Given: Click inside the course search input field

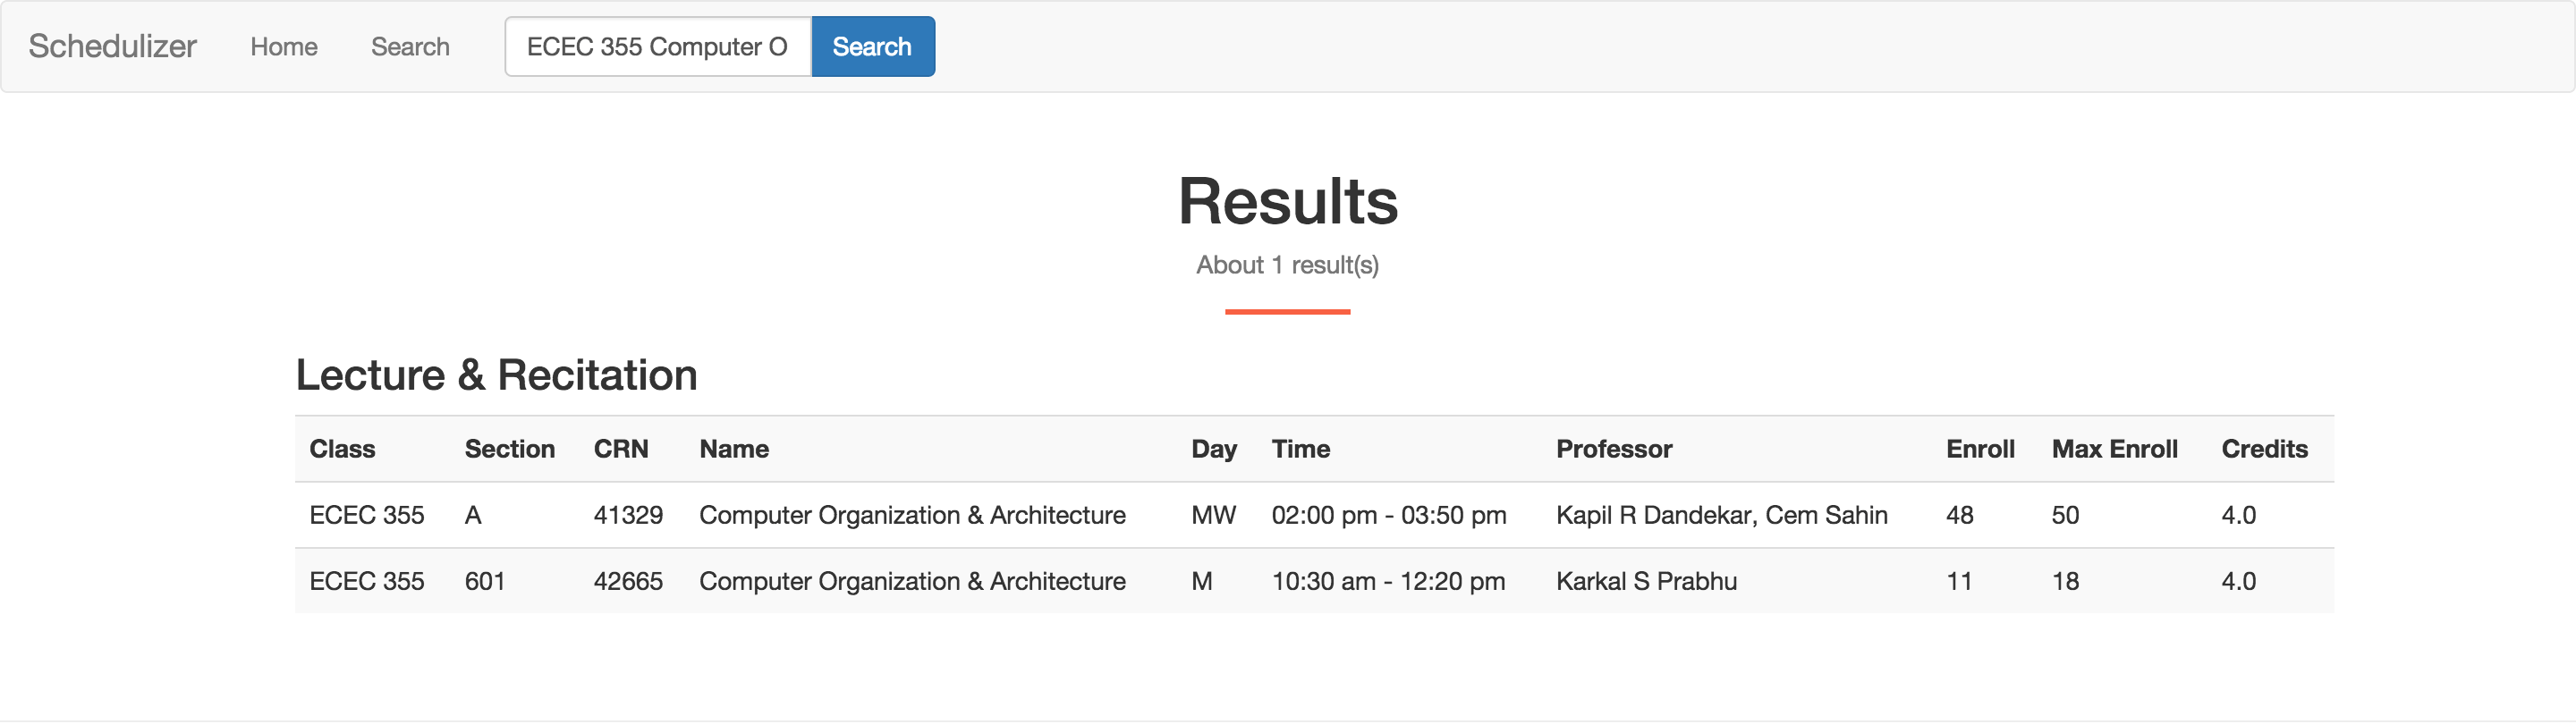Looking at the screenshot, I should 658,46.
